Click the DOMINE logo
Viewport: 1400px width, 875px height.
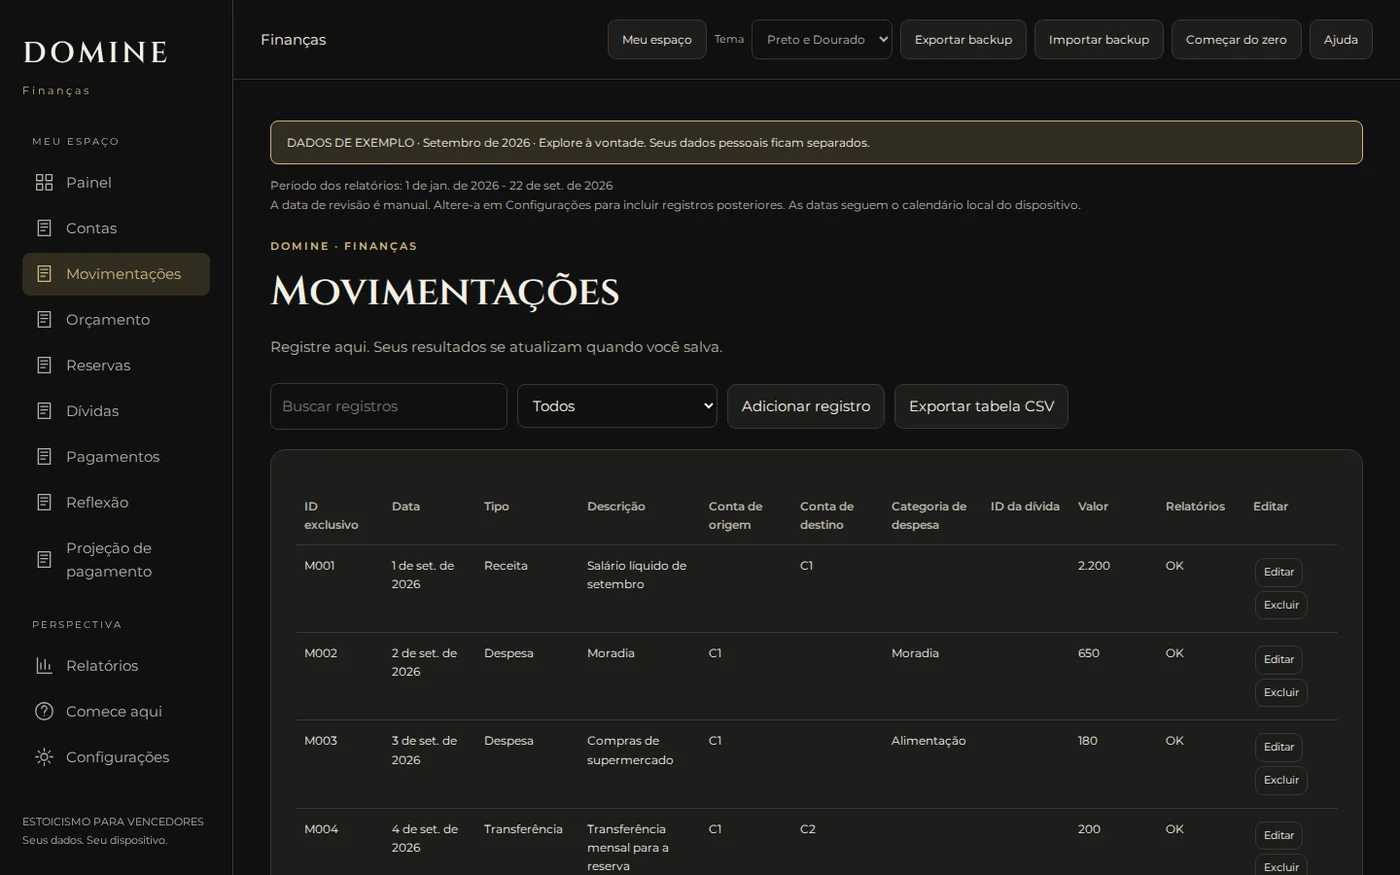click(95, 52)
